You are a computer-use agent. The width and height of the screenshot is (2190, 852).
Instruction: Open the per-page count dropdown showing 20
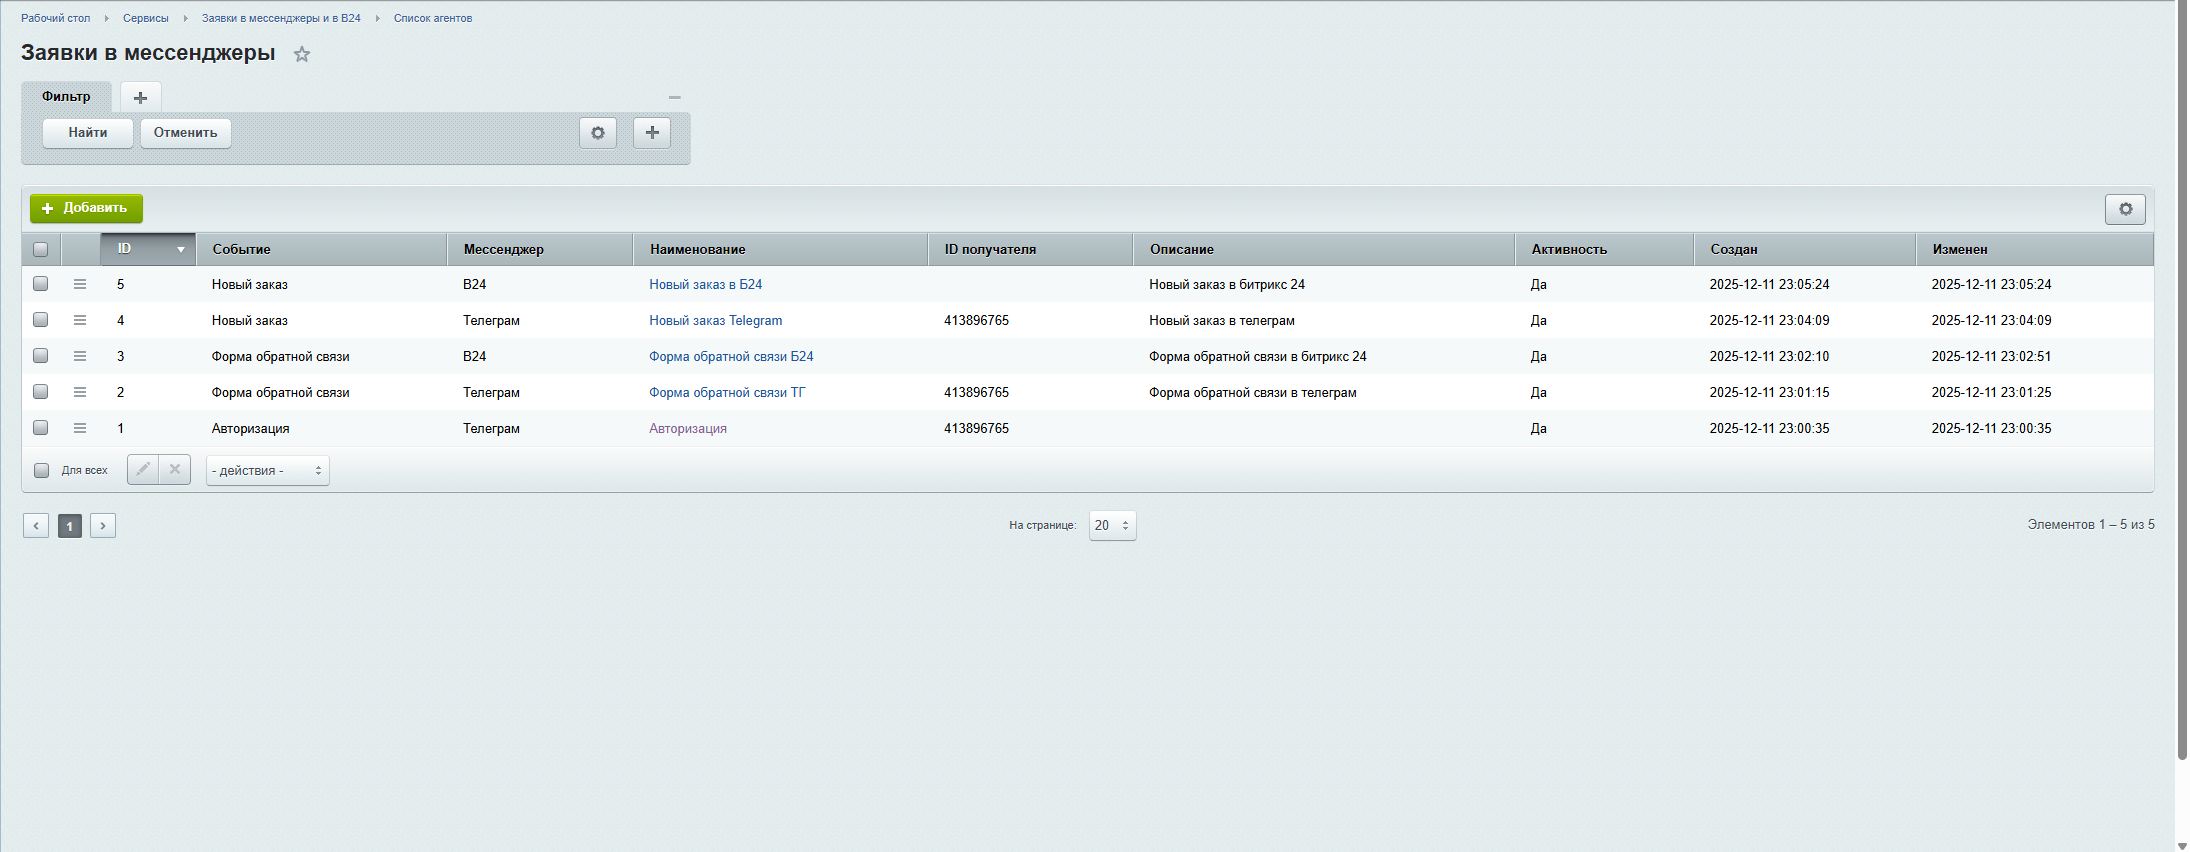[1112, 526]
